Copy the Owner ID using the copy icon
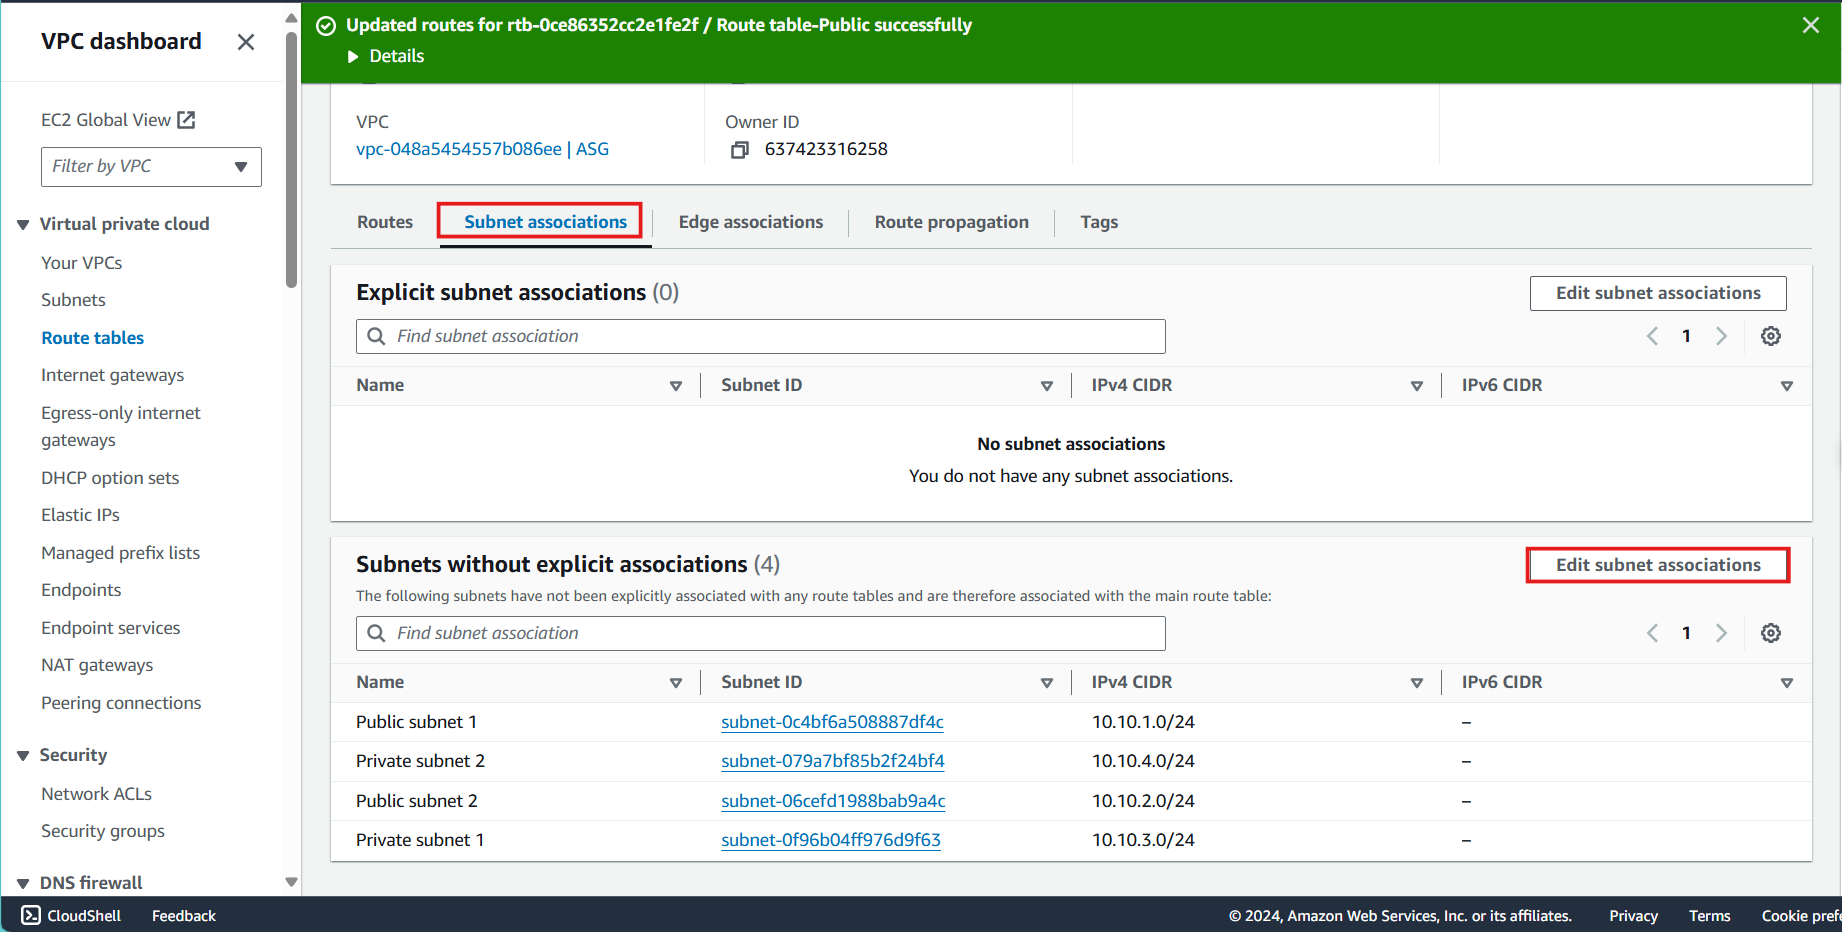 coord(740,148)
